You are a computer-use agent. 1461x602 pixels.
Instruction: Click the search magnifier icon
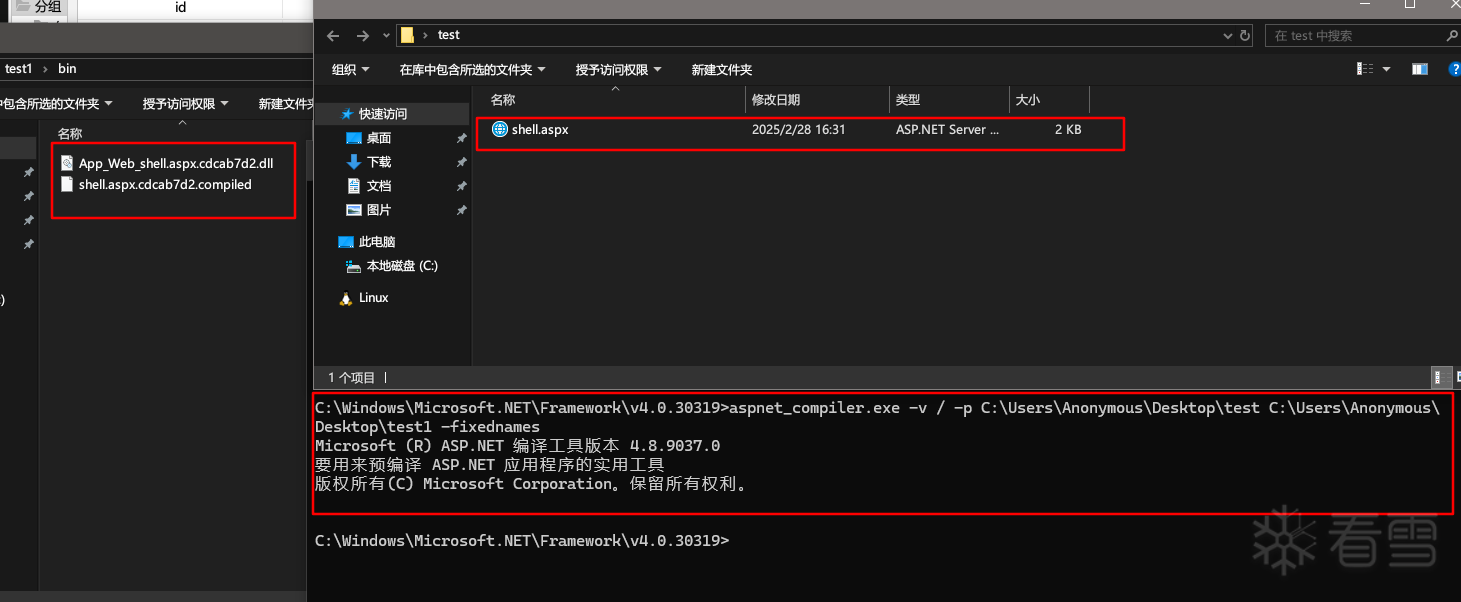(1452, 35)
